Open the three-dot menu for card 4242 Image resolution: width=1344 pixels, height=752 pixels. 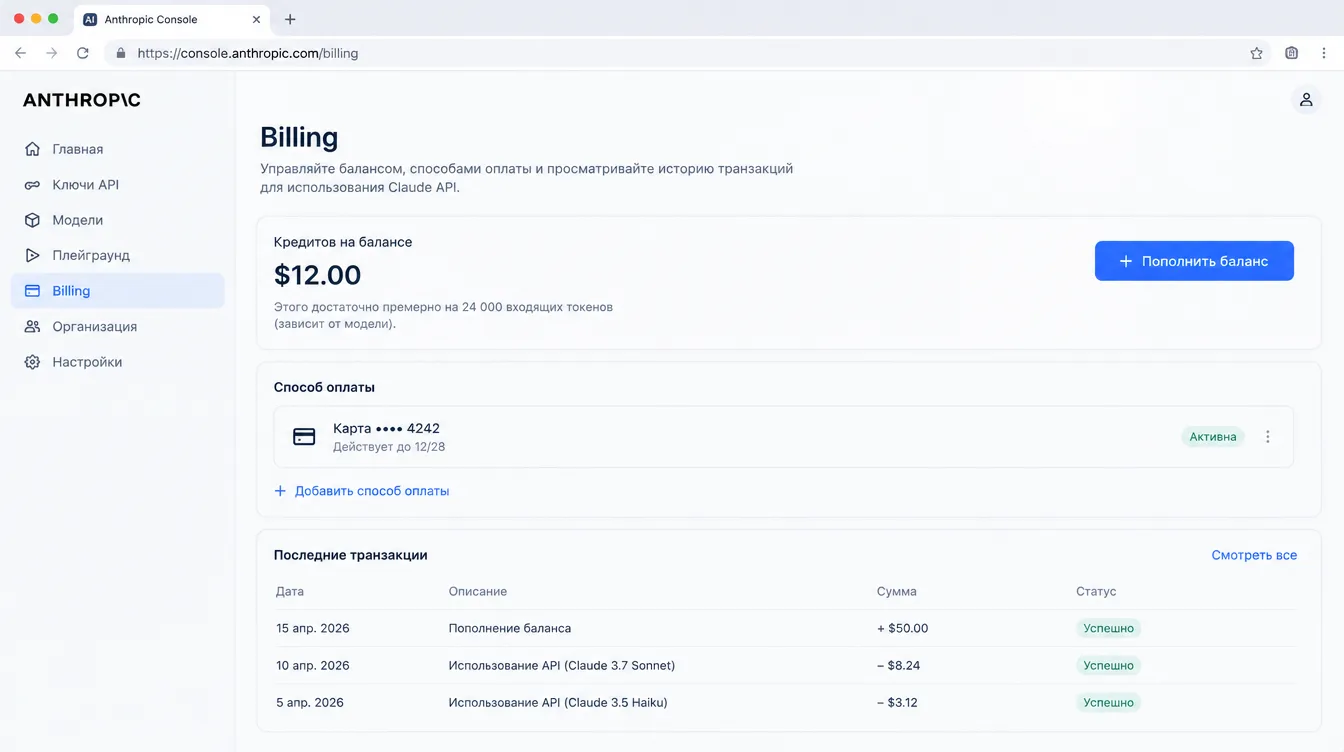pyautogui.click(x=1268, y=437)
